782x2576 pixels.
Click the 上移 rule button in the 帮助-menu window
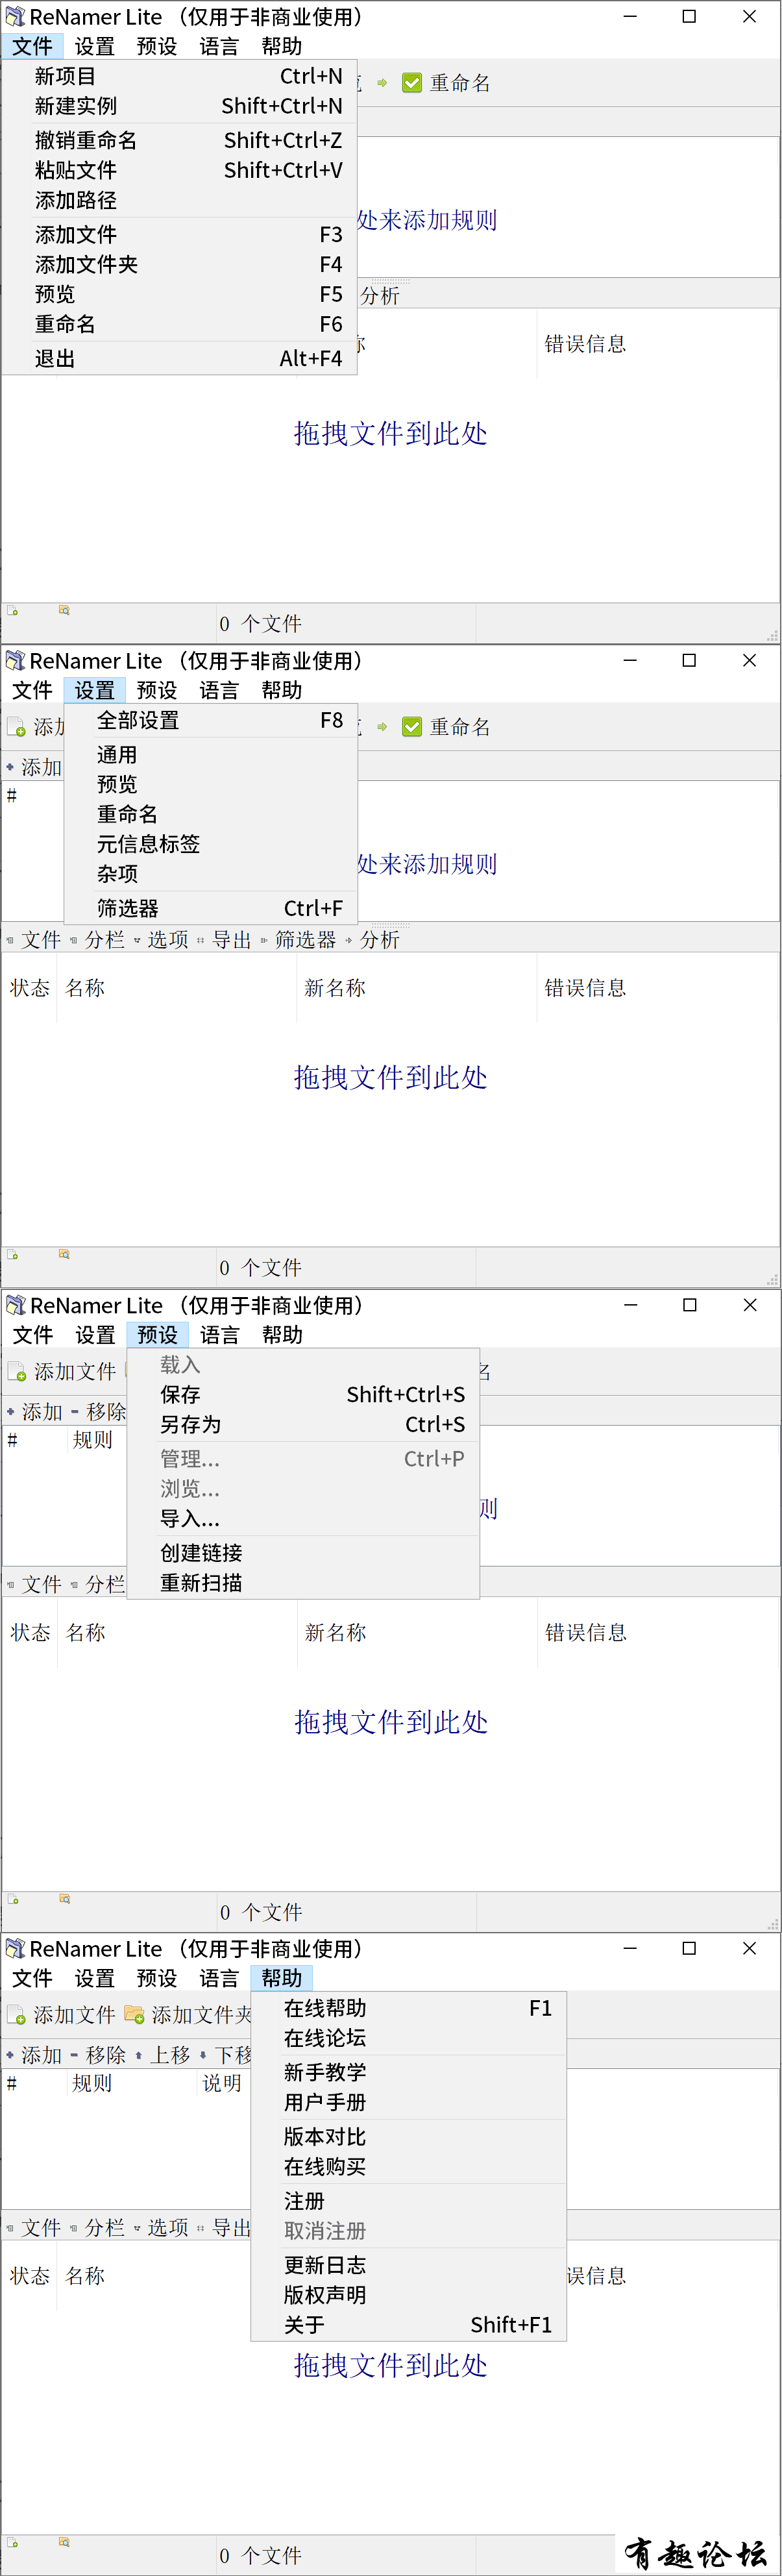click(162, 2055)
